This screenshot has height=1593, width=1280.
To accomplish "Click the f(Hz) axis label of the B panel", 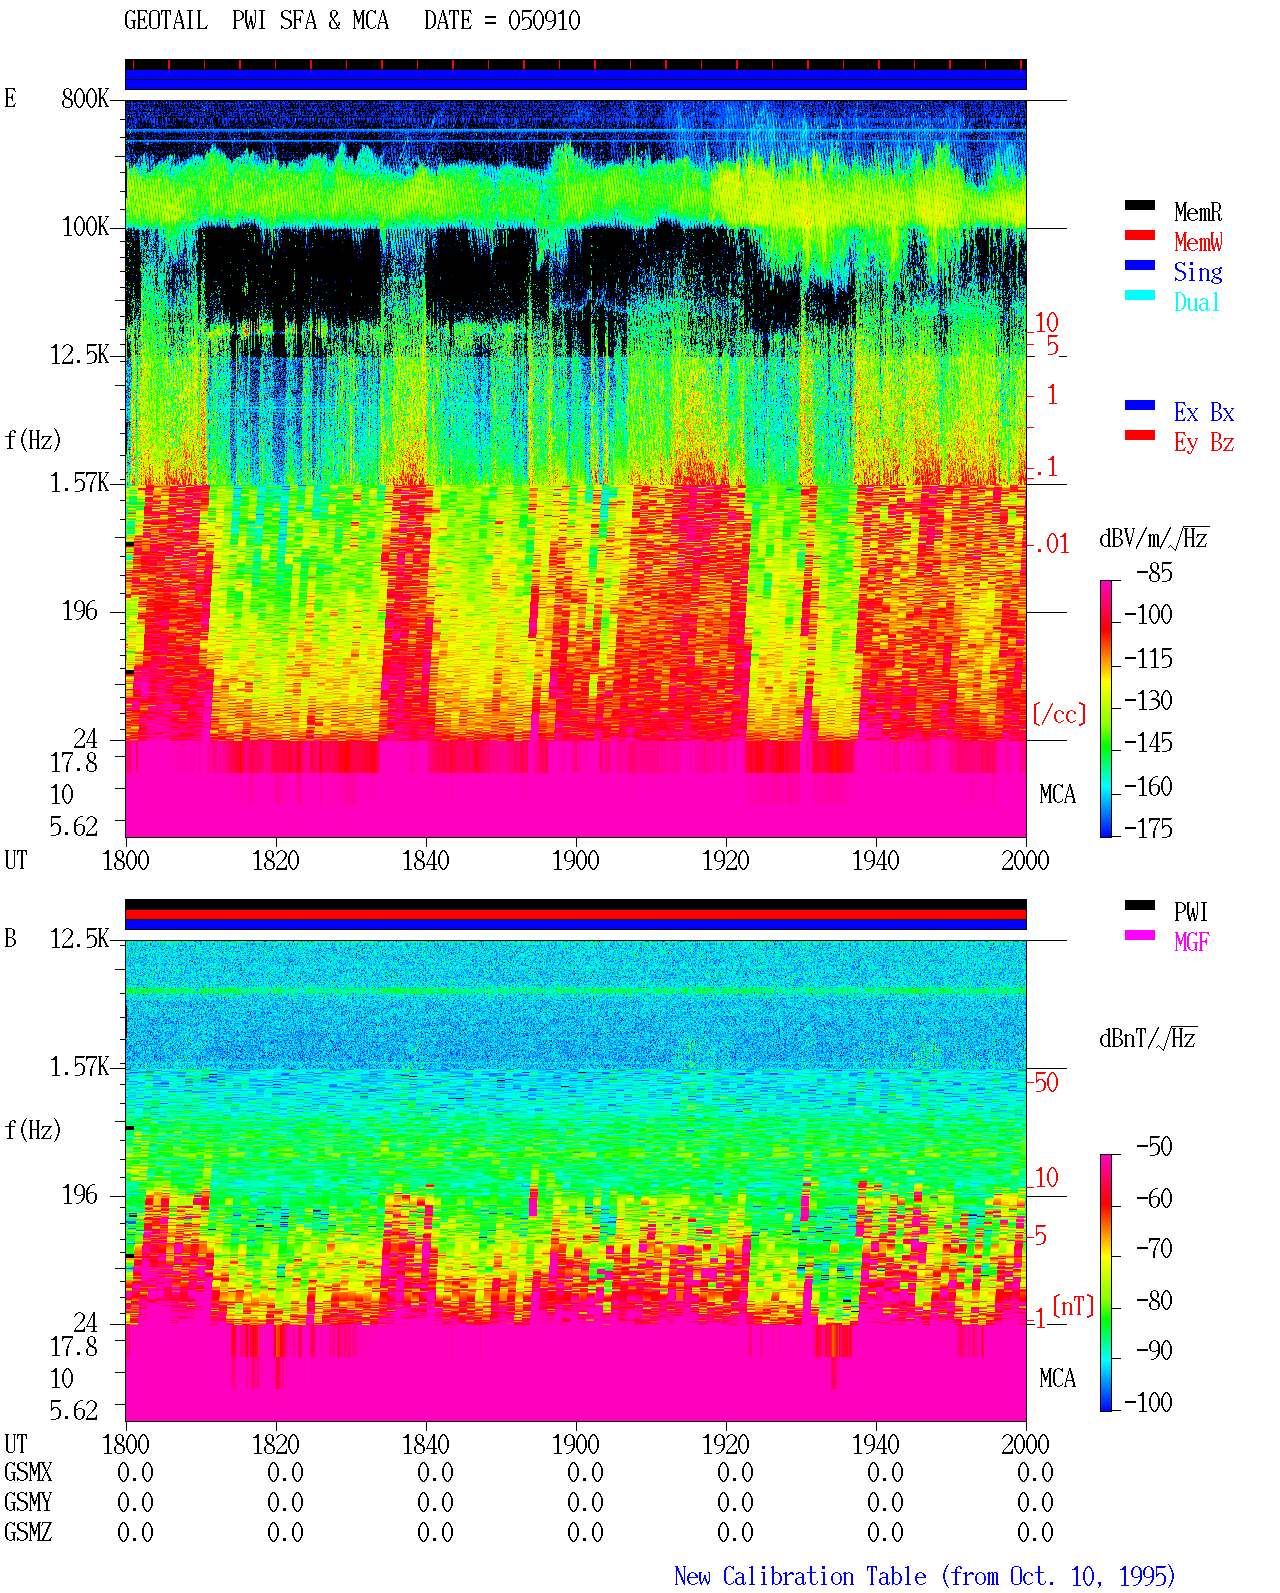I will (x=33, y=1130).
